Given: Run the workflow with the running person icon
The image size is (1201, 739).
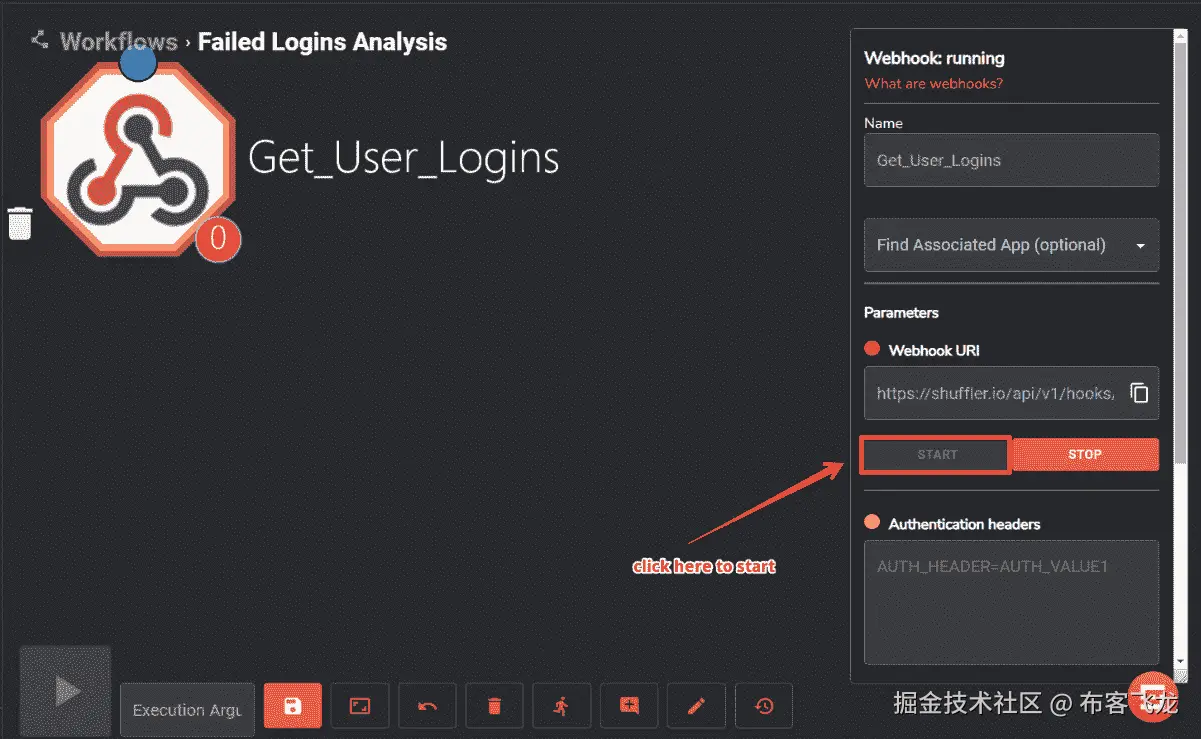Looking at the screenshot, I should click(x=561, y=705).
